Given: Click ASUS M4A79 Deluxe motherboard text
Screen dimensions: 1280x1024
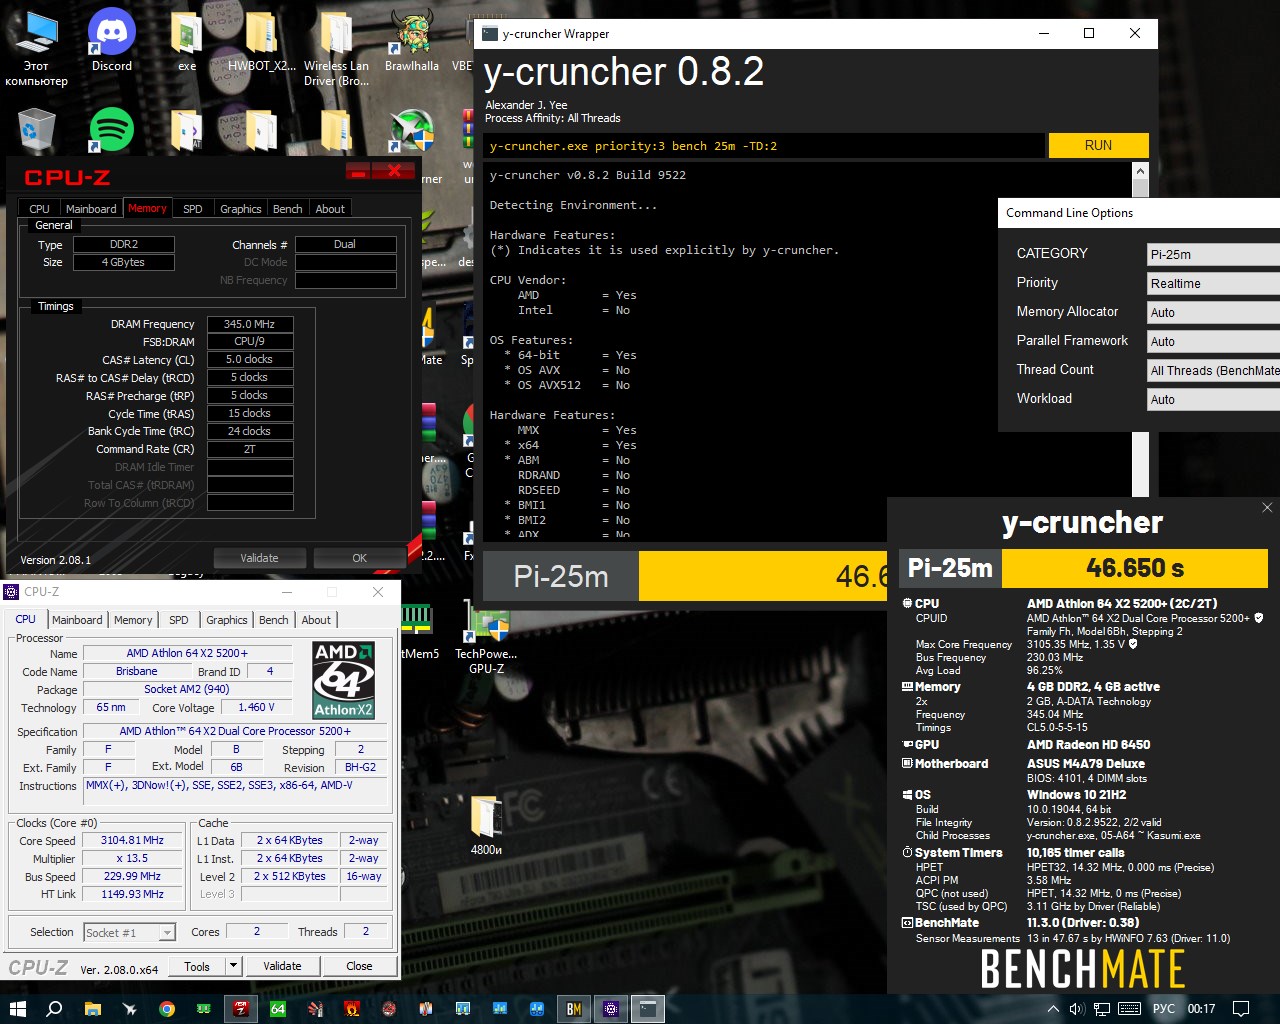Looking at the screenshot, I should pos(1085,763).
